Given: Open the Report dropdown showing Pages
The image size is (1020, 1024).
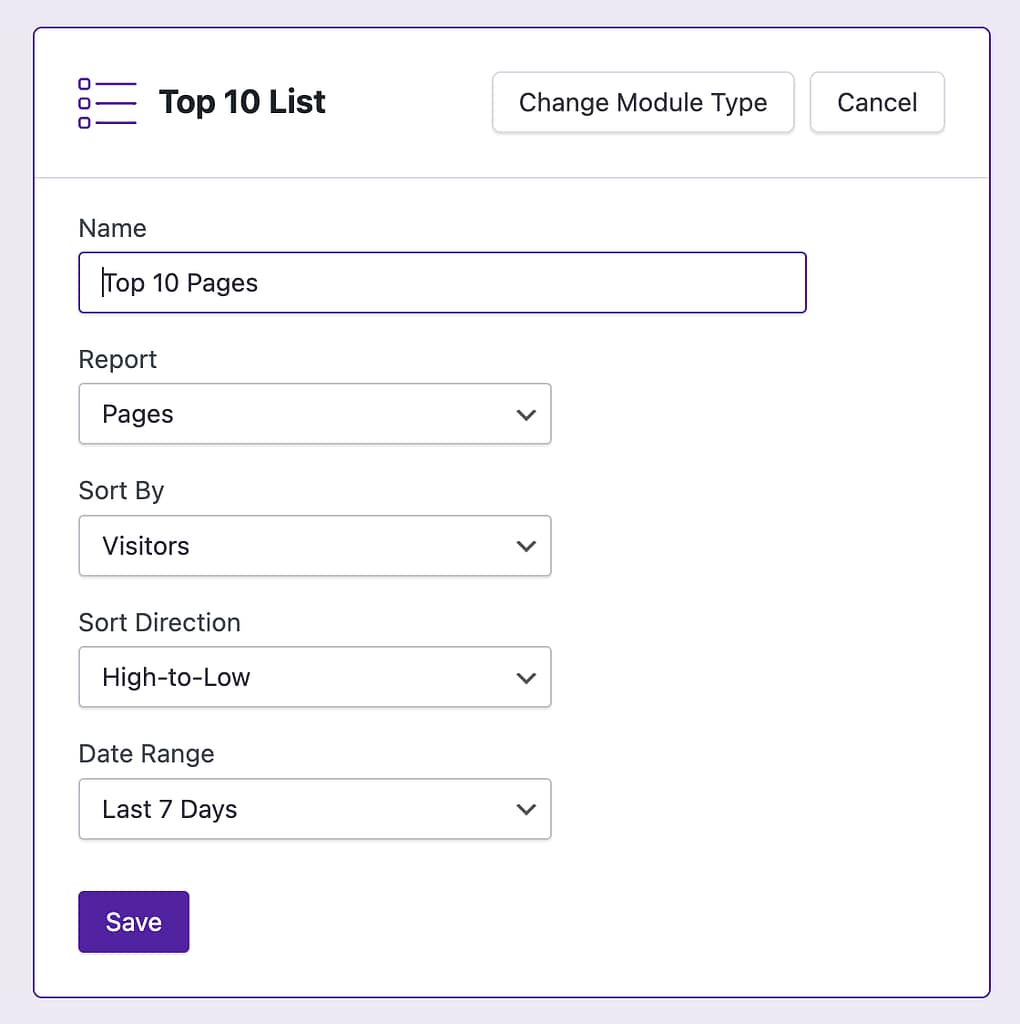Looking at the screenshot, I should 314,414.
